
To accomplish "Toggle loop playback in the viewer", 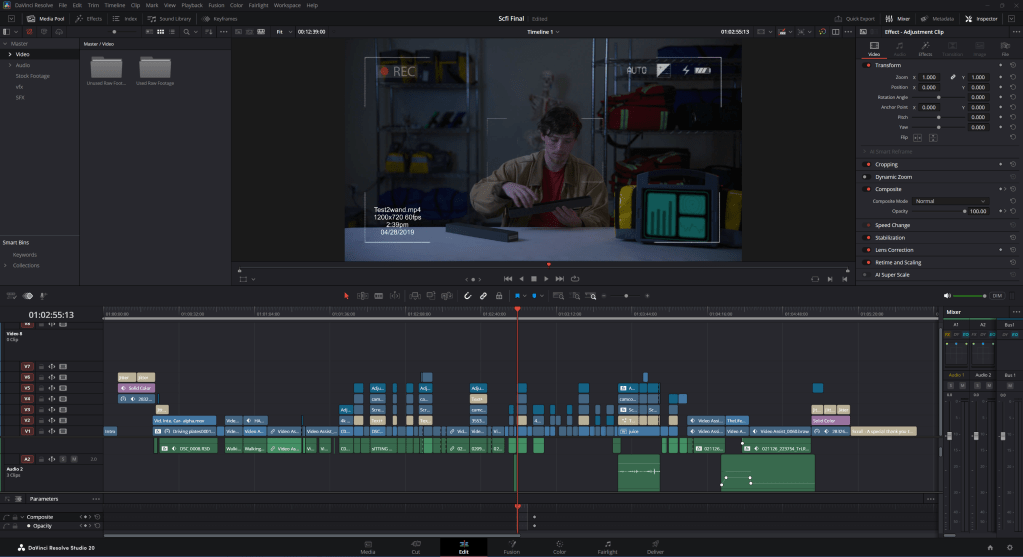I will 574,279.
